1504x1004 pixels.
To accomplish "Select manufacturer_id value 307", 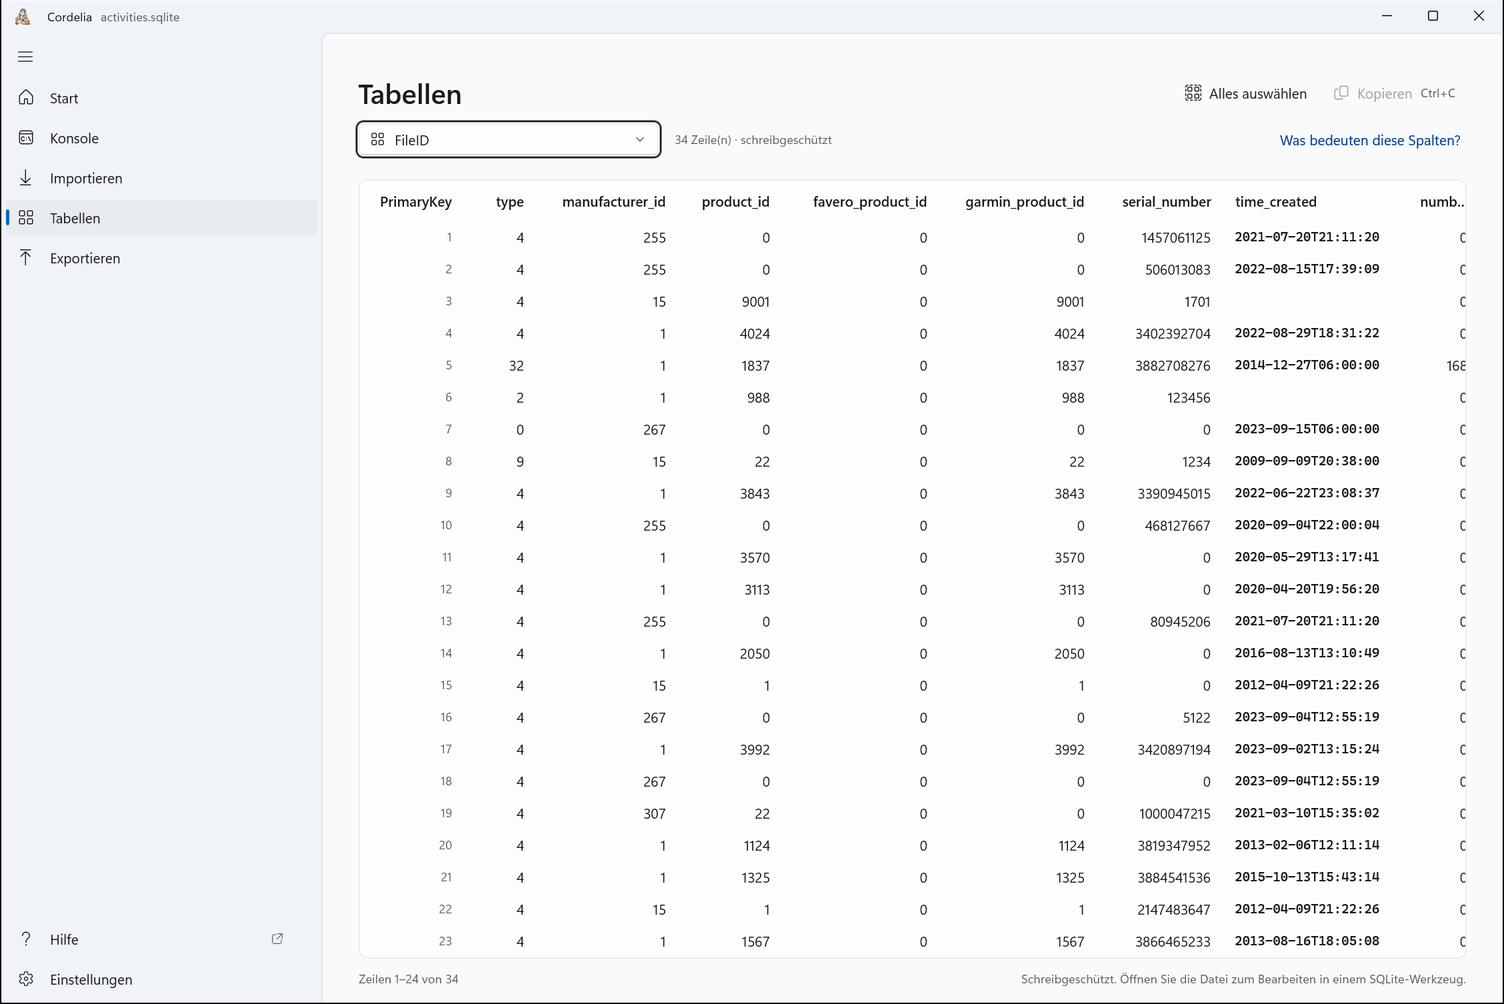I will coord(655,814).
